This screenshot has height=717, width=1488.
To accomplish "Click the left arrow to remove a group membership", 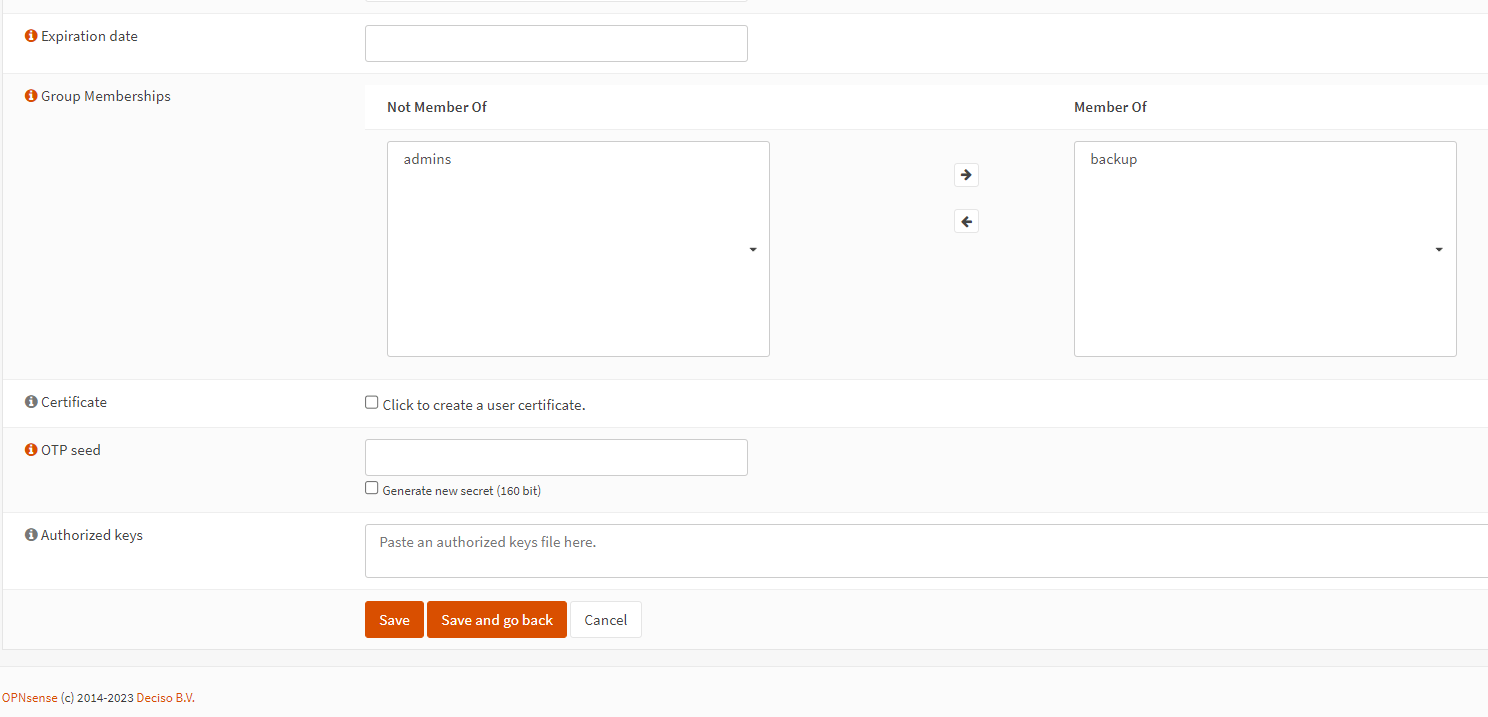I will click(965, 220).
